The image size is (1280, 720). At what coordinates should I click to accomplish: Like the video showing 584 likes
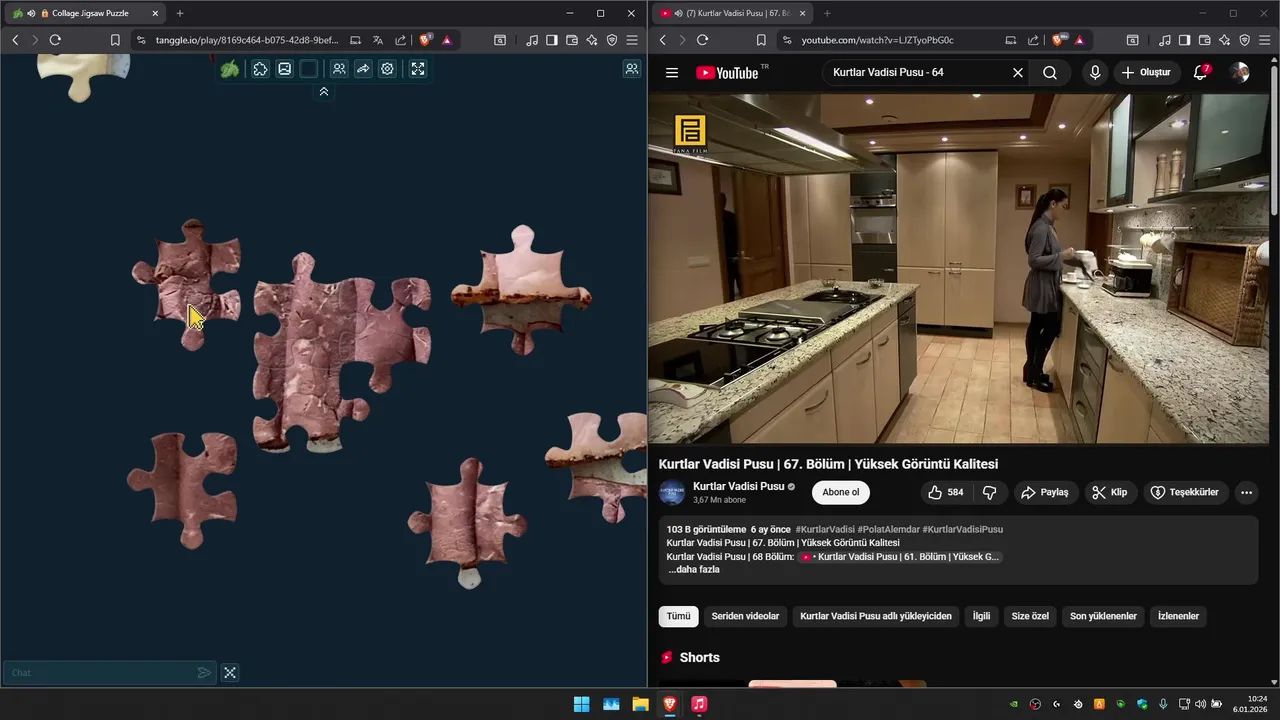(x=945, y=492)
